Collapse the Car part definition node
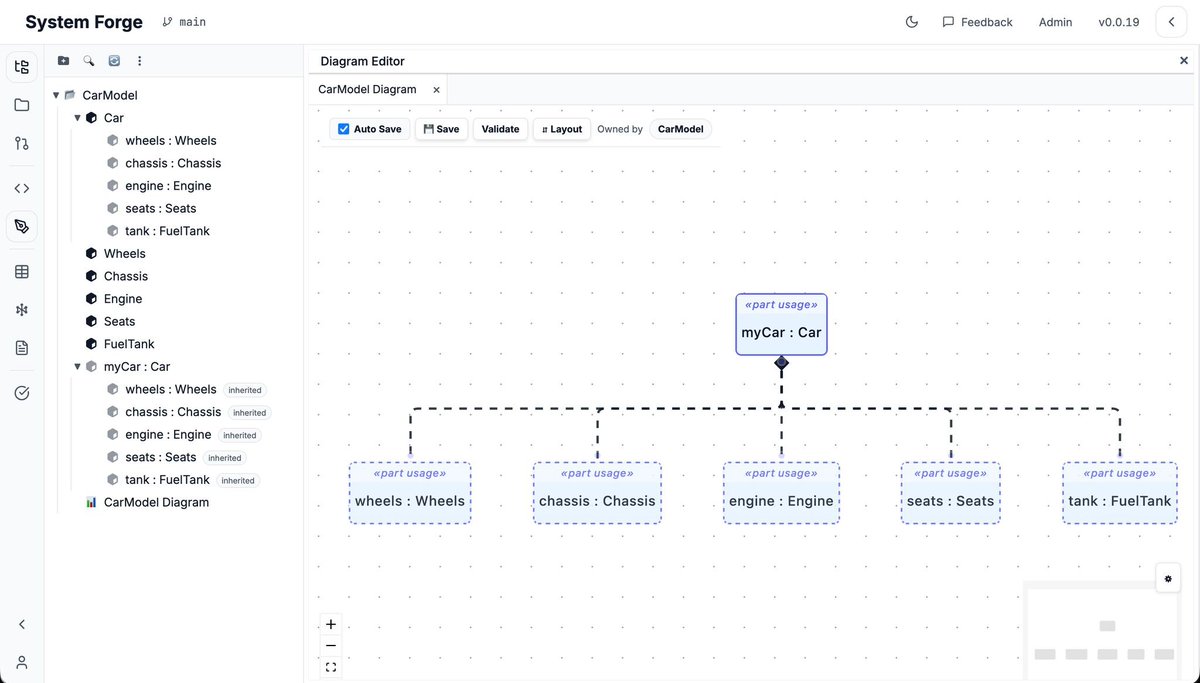The image size is (1200, 683). (x=77, y=117)
